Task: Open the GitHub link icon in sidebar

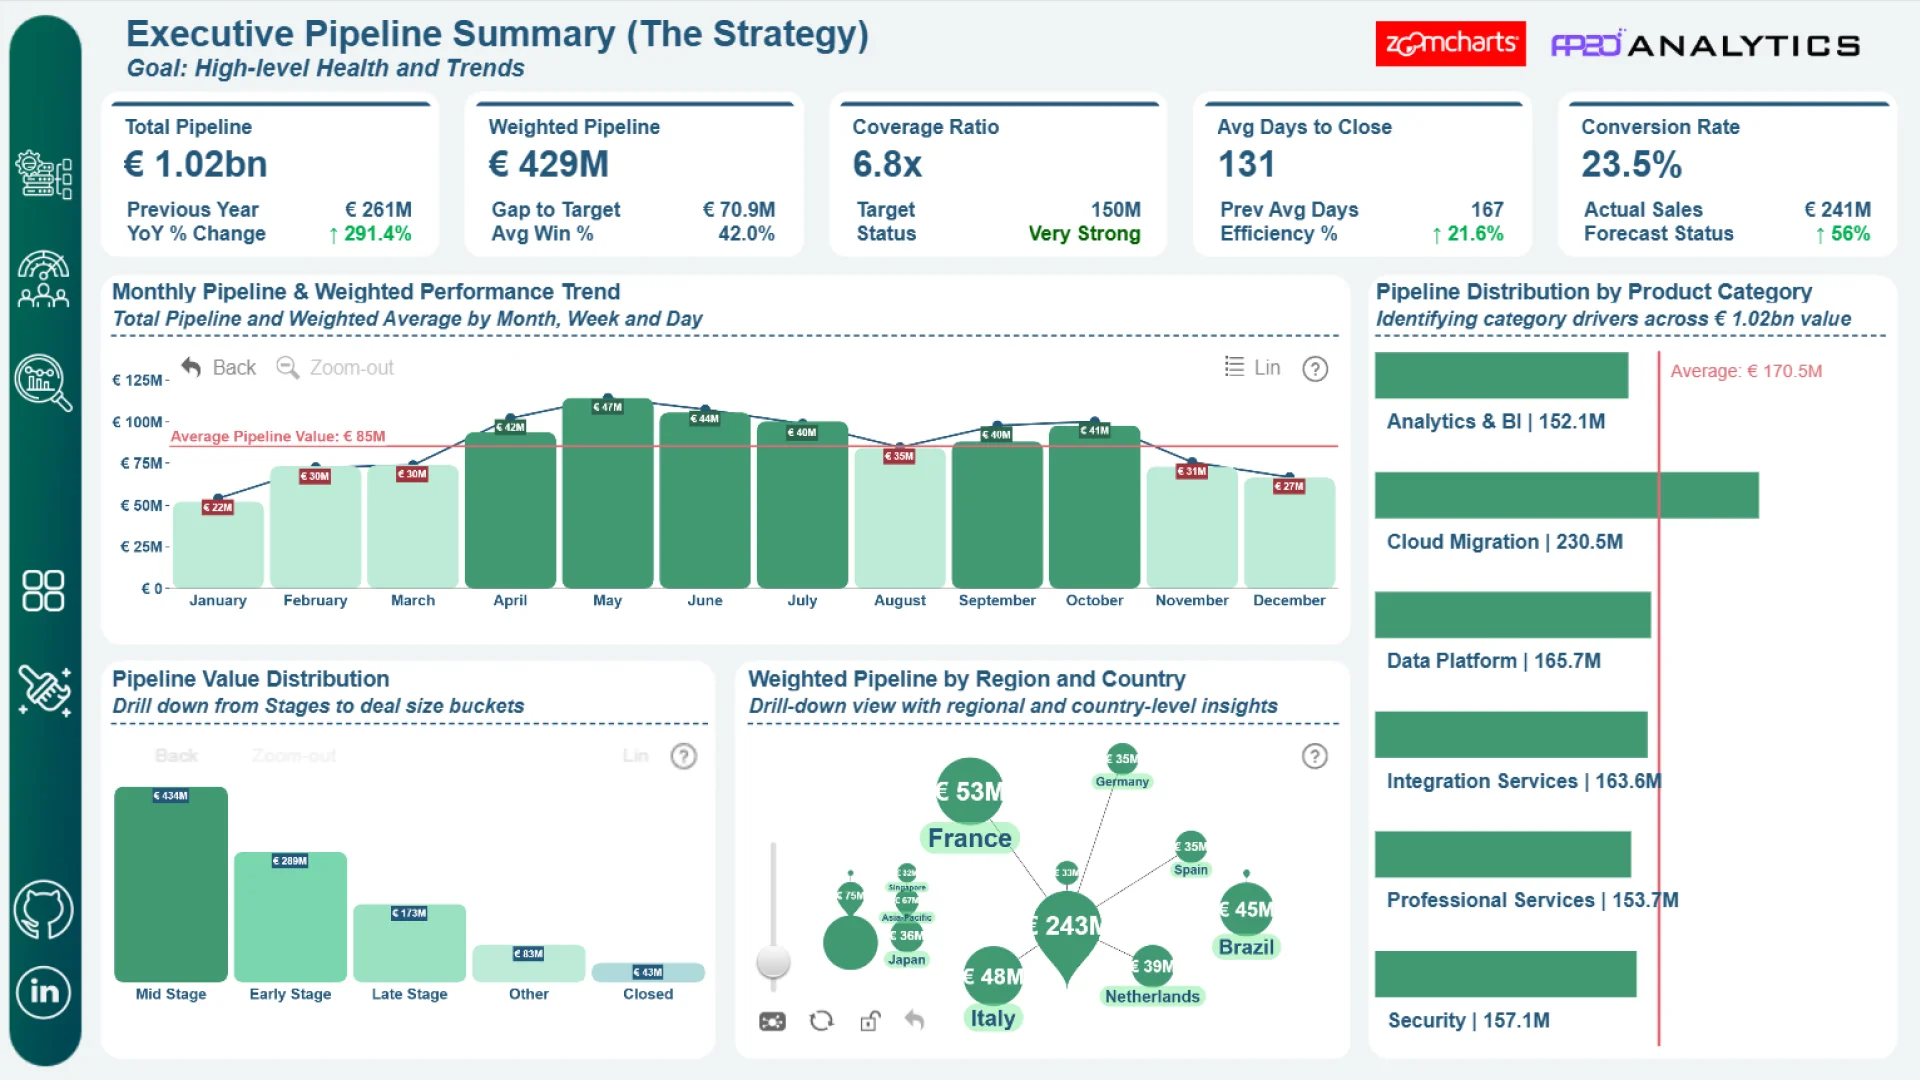Action: coord(43,910)
